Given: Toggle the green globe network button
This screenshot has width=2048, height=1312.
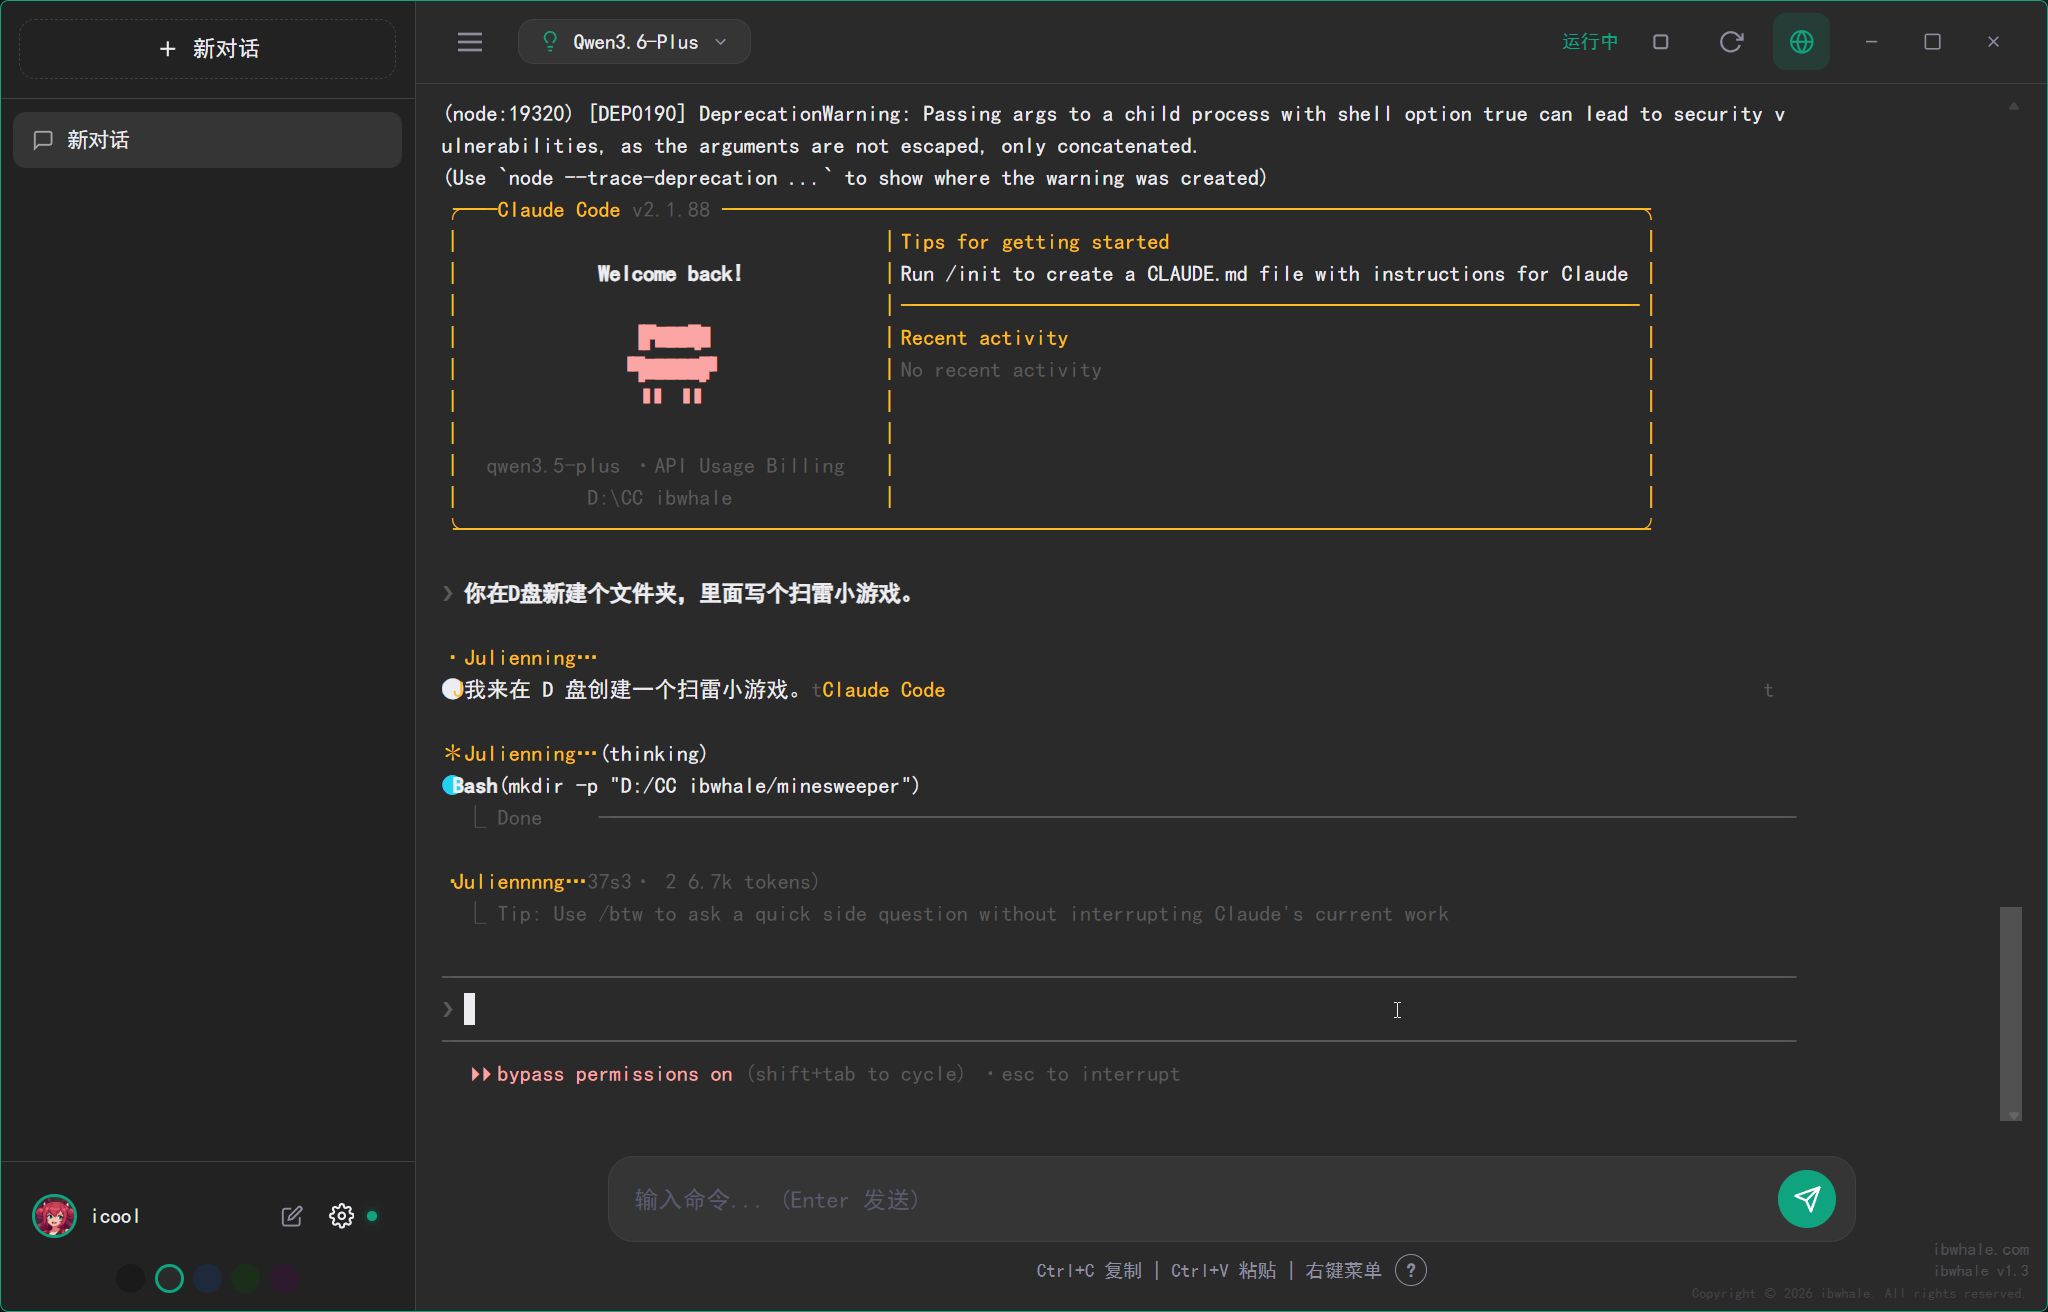Looking at the screenshot, I should point(1801,42).
